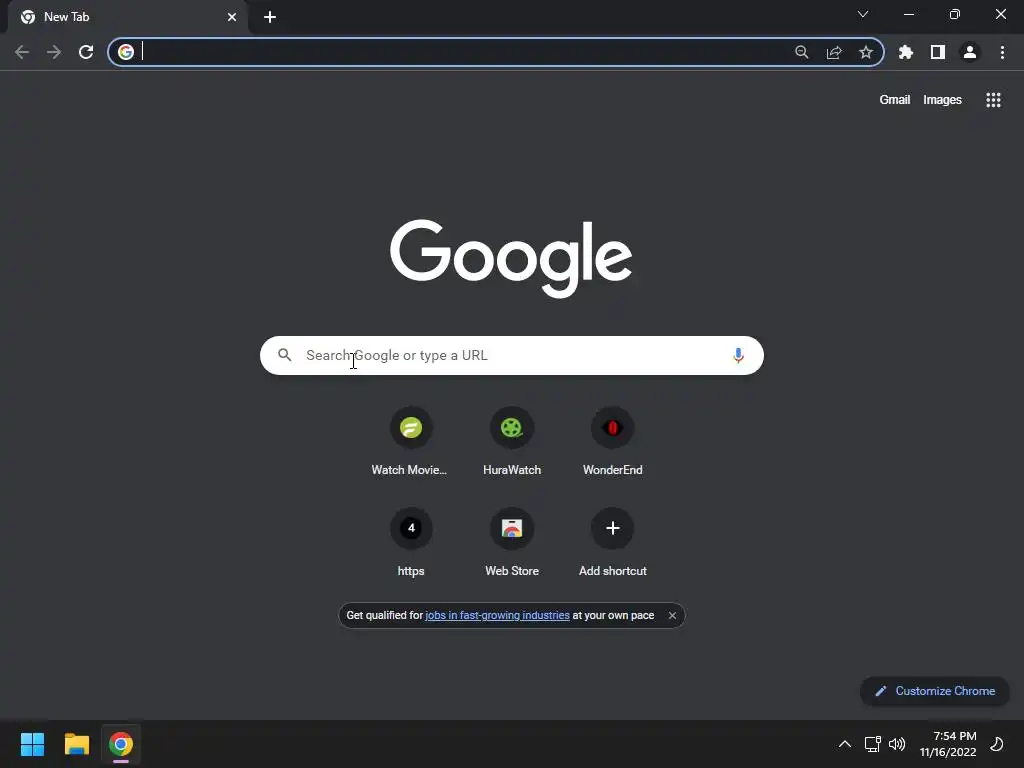The height and width of the screenshot is (768, 1024).
Task: Click the moon focus assist icon
Action: (x=997, y=744)
